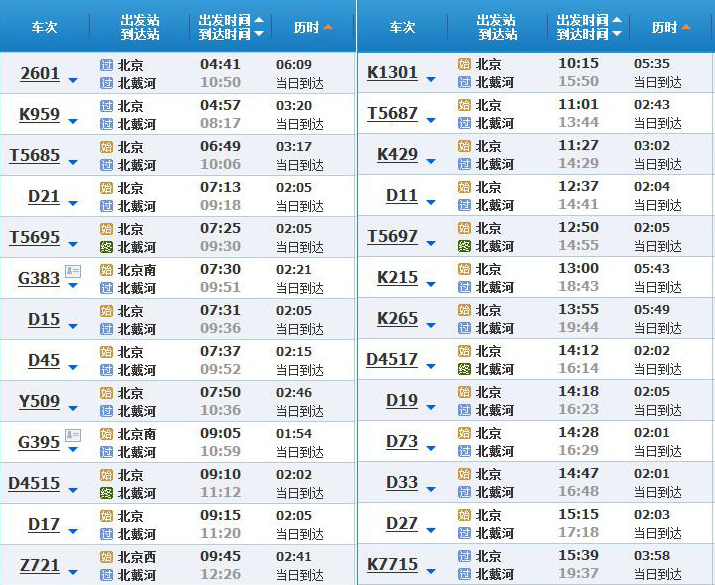
Task: Open train Z721 link
Action: (40, 565)
